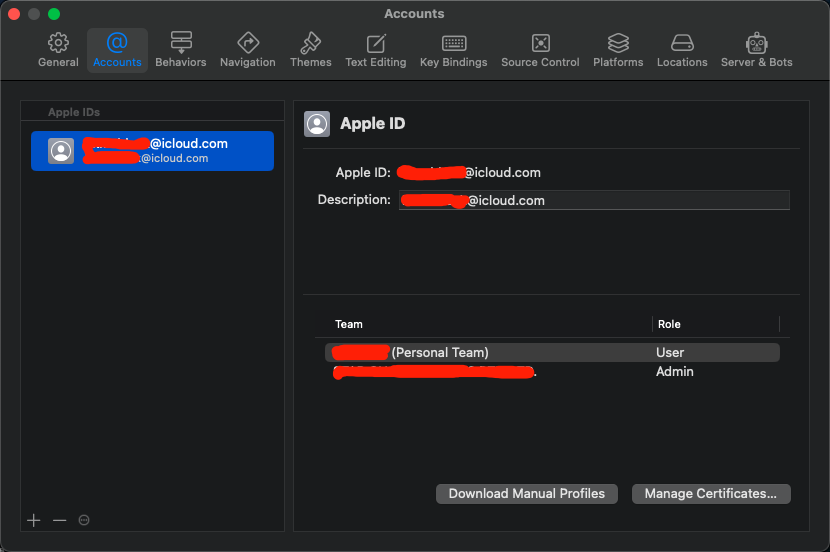The image size is (830, 552).
Task: Remove the selected account with minus button
Action: pyautogui.click(x=59, y=520)
